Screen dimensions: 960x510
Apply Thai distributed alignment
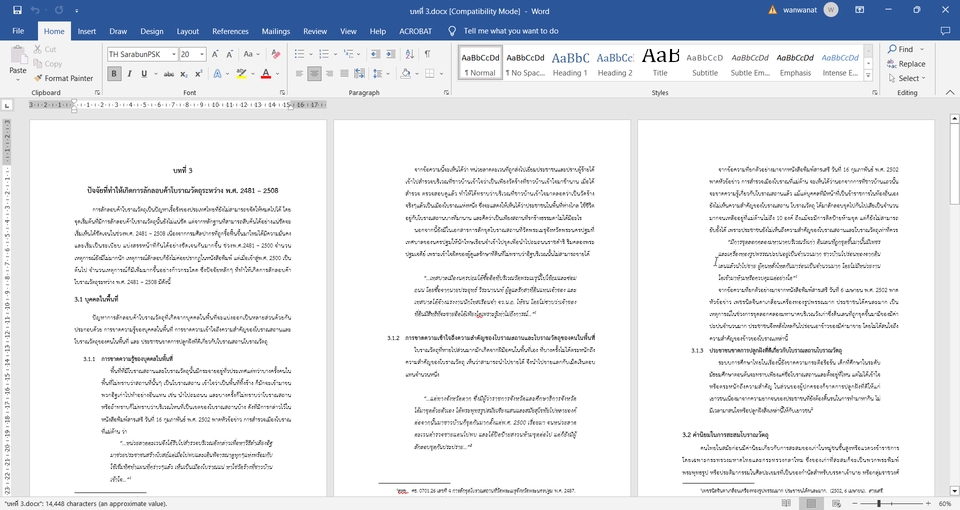coord(359,73)
